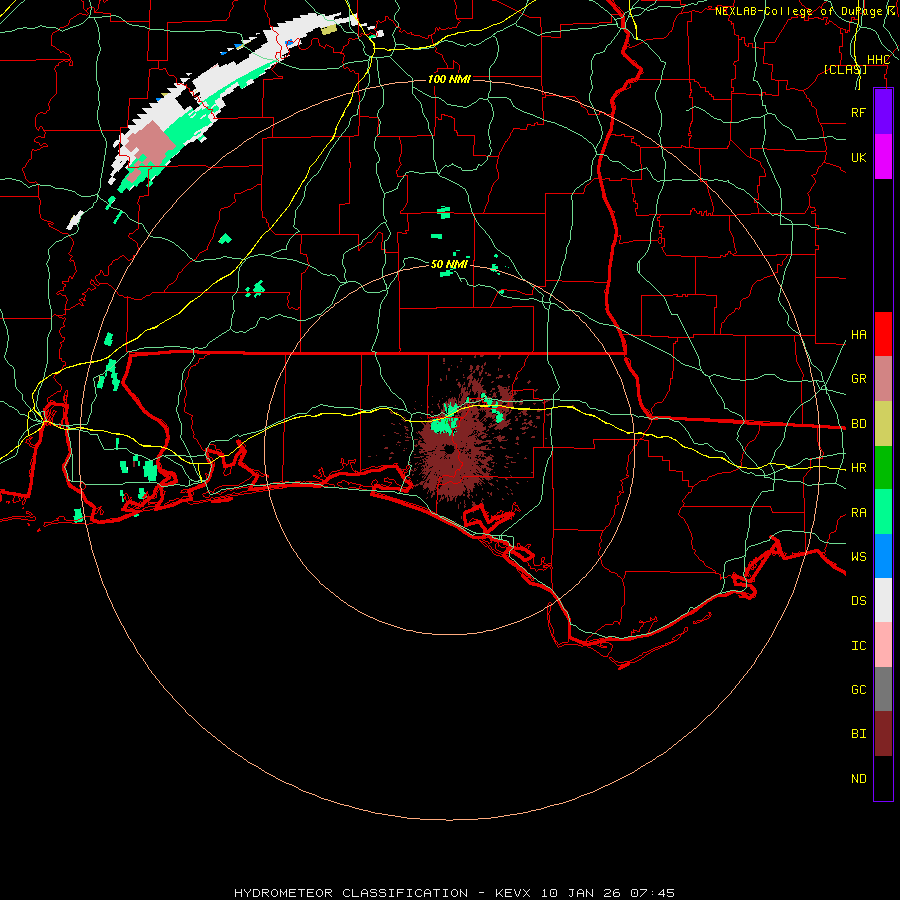This screenshot has height=900, width=900.
Task: Pick the dark green HR legend swatch
Action: click(883, 467)
